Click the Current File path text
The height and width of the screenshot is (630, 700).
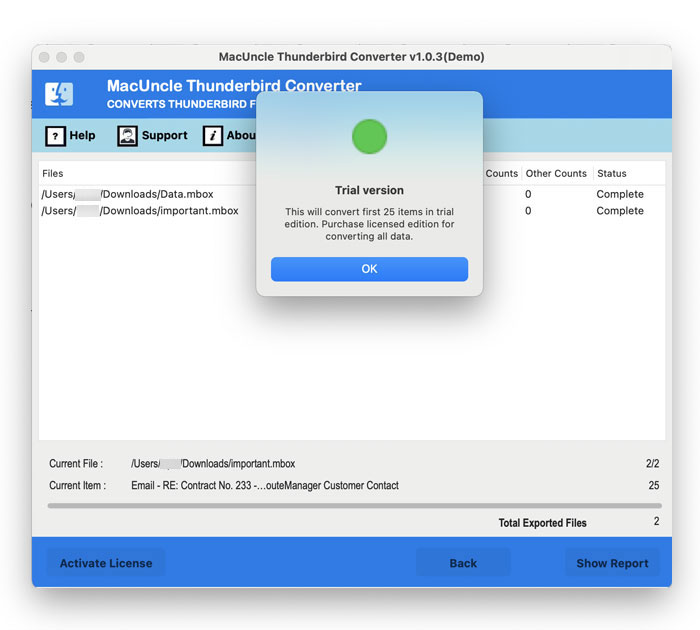click(x=213, y=464)
